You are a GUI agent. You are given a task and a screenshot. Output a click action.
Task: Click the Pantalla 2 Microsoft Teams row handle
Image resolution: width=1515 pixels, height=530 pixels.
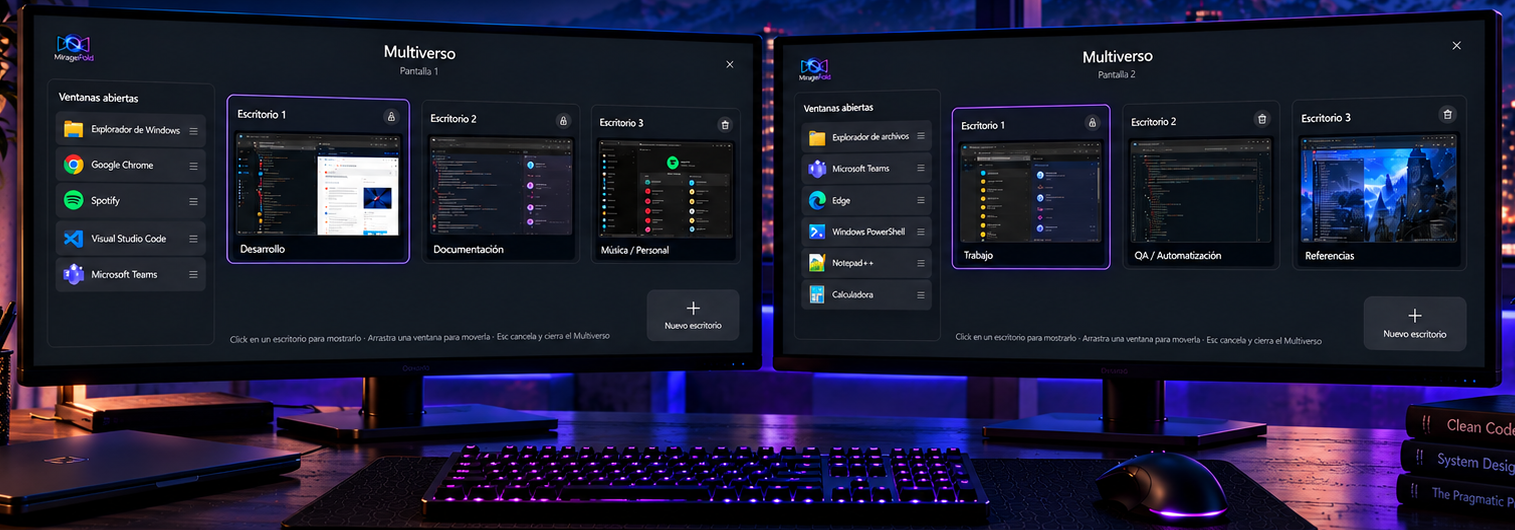click(x=921, y=168)
